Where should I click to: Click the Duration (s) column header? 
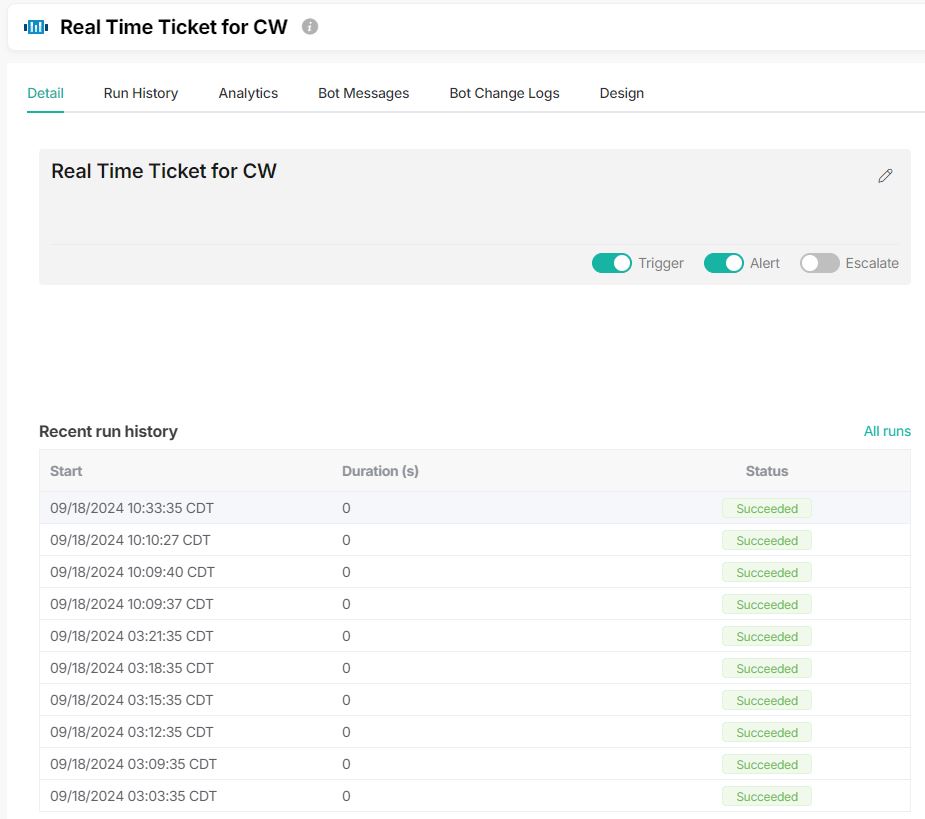click(x=380, y=471)
